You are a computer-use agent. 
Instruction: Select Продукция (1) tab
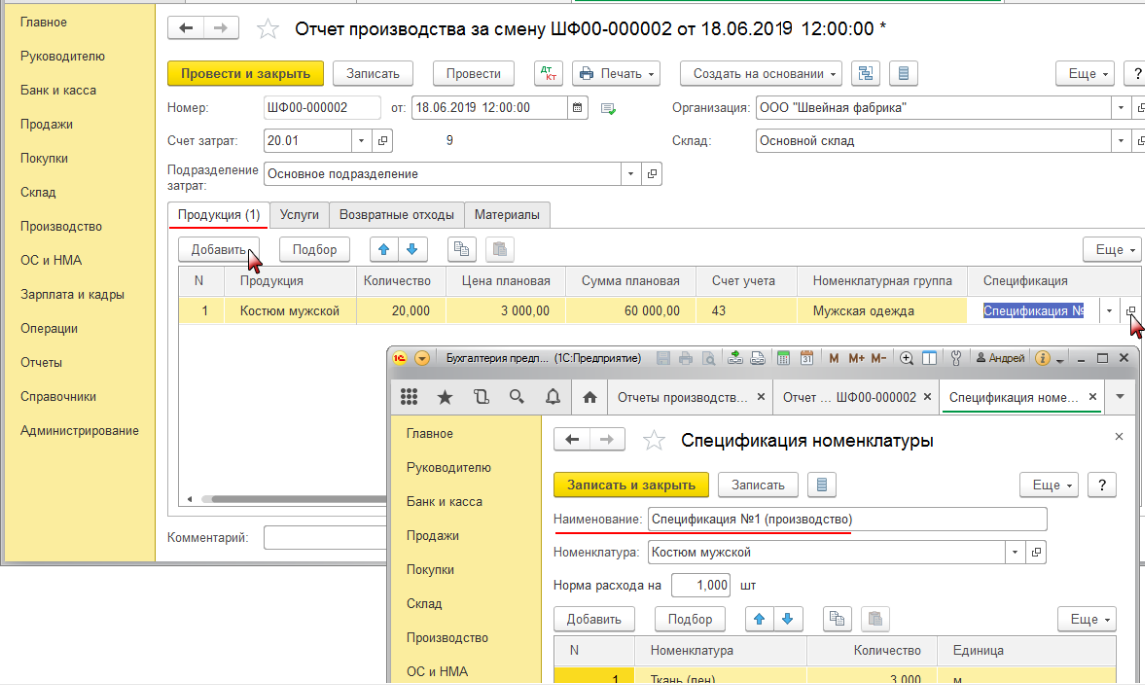[x=219, y=215]
